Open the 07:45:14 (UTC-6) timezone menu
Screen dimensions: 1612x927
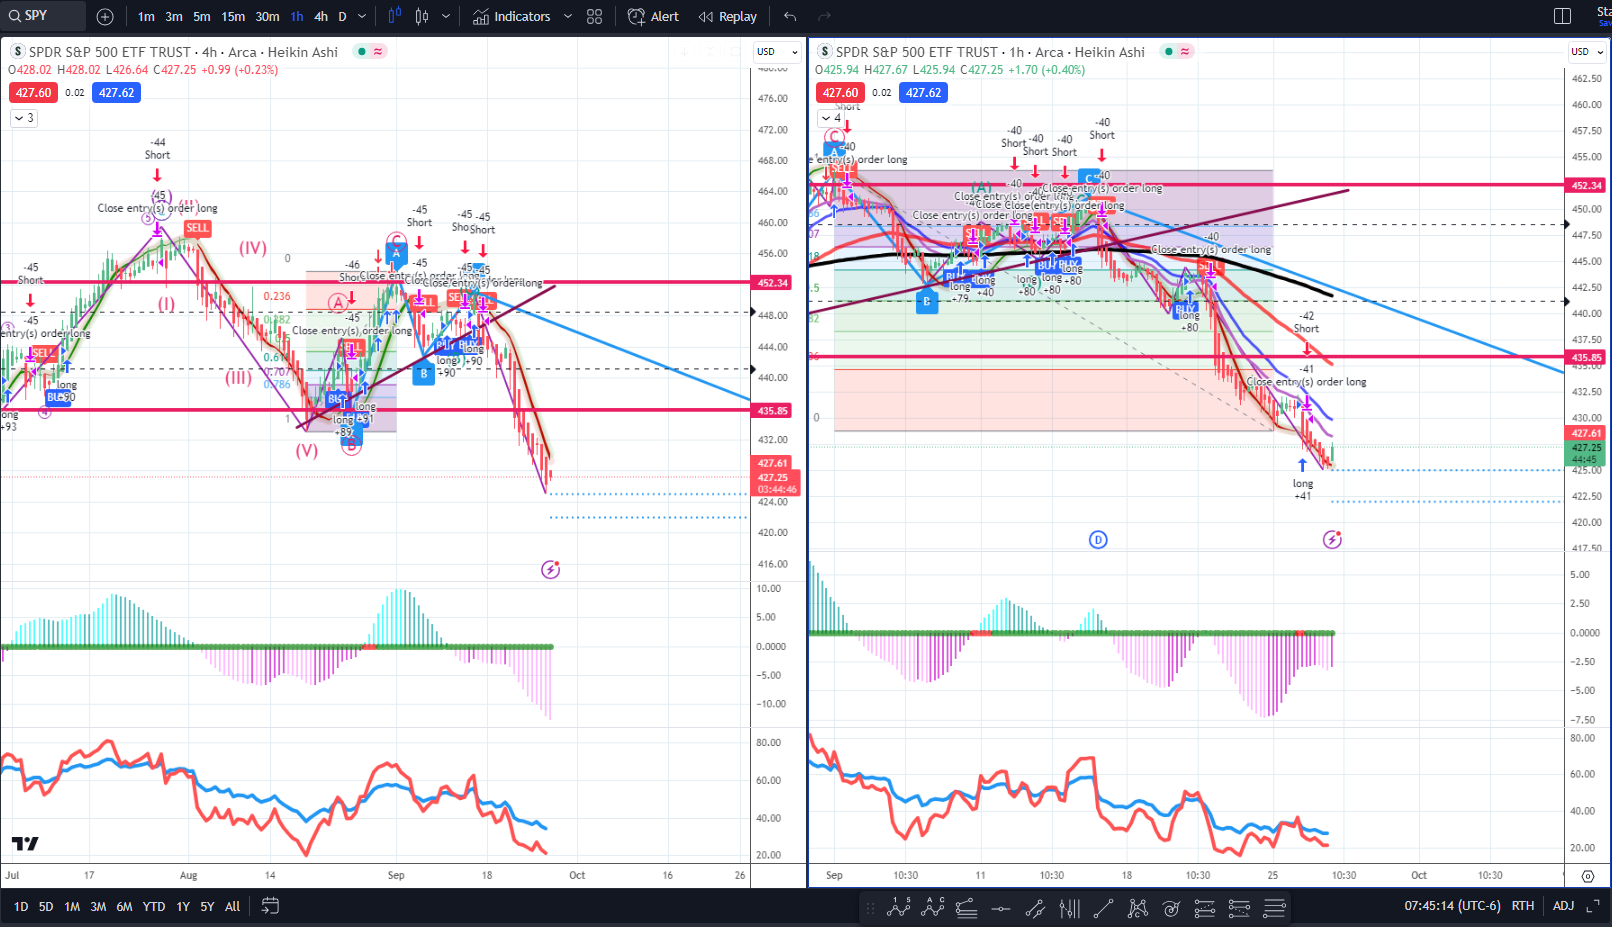pos(1452,906)
